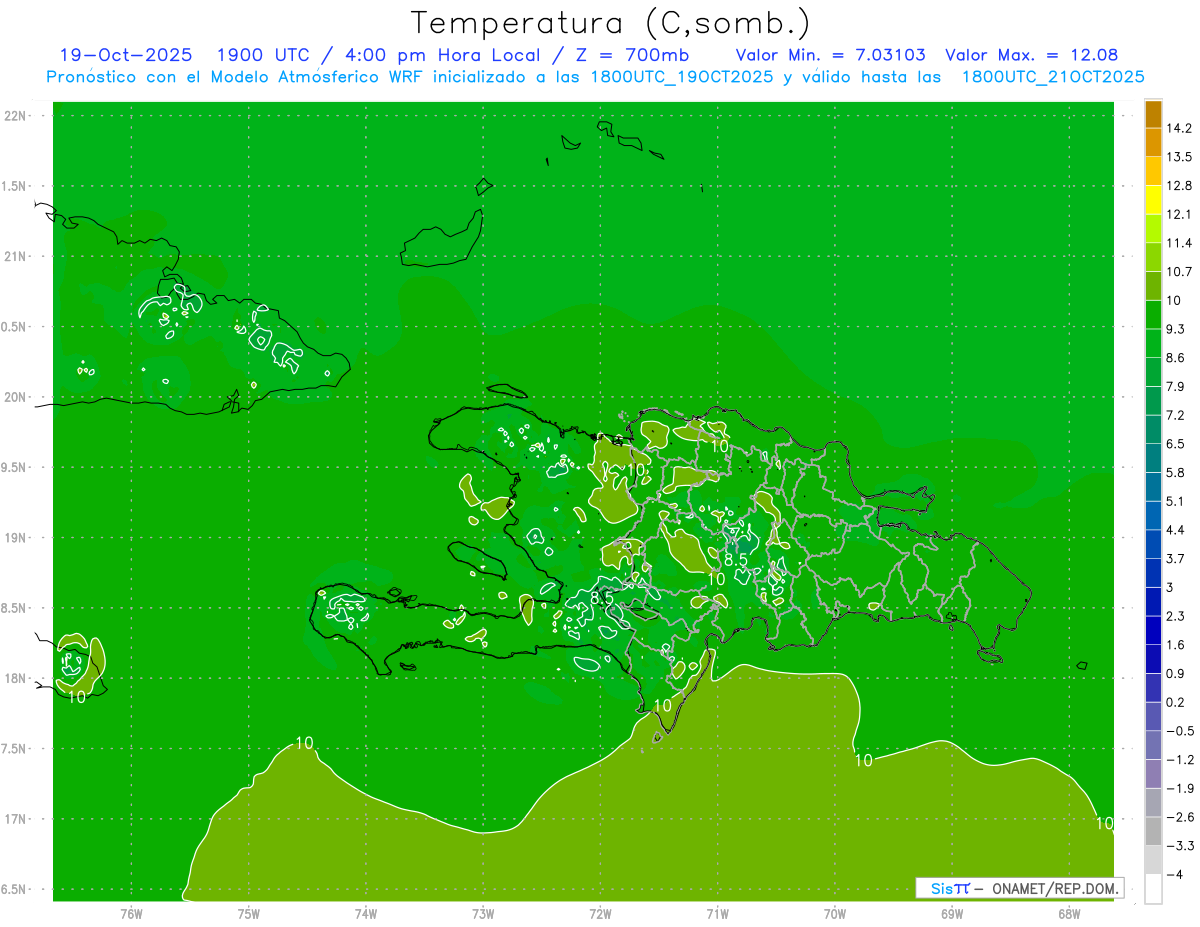Click the 72W longitude axis label

point(600,914)
